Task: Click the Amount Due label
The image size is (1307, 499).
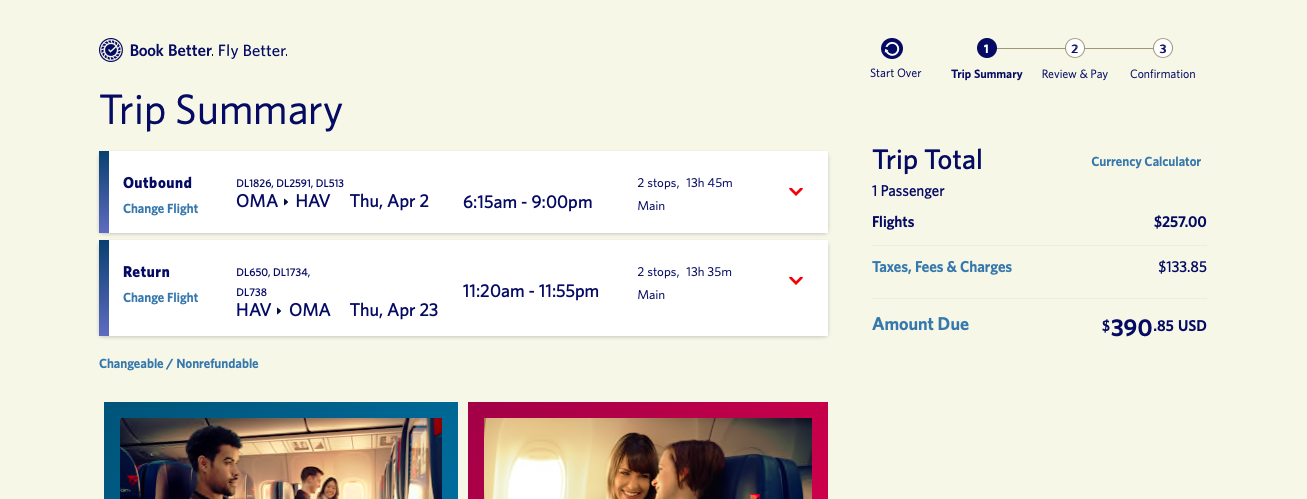Action: [920, 324]
